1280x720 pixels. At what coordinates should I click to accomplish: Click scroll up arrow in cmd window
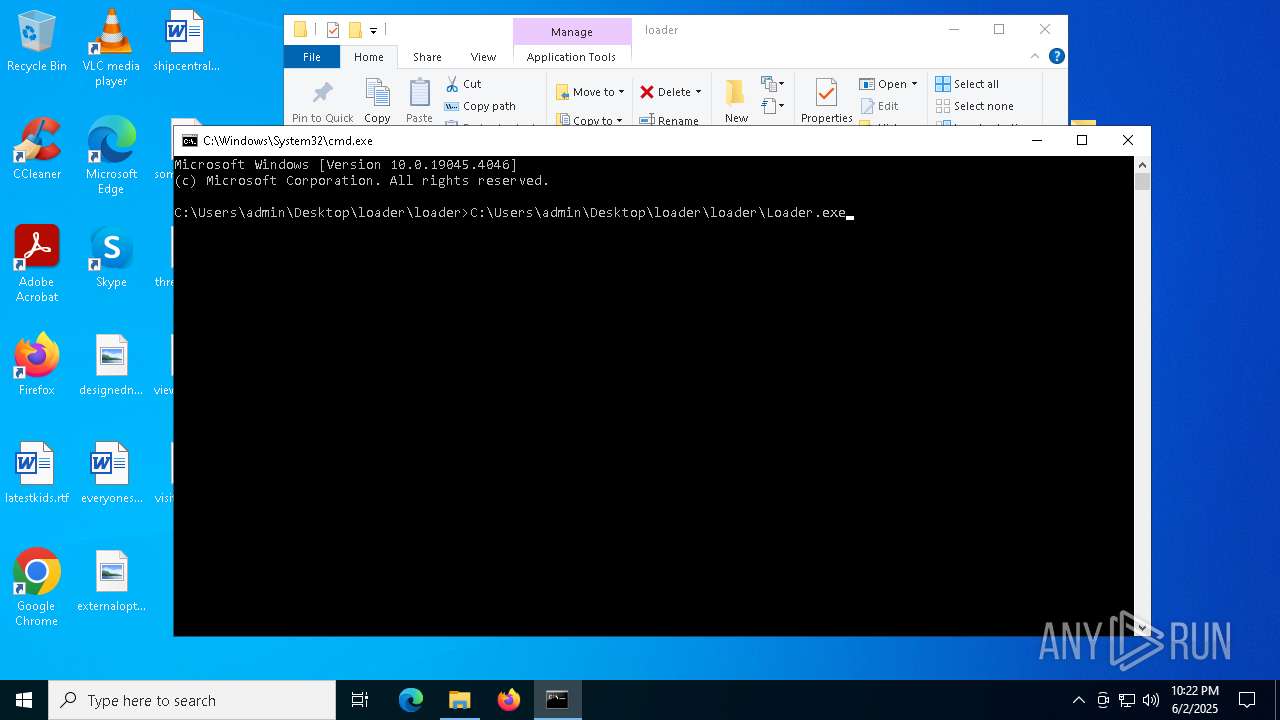(1142, 164)
